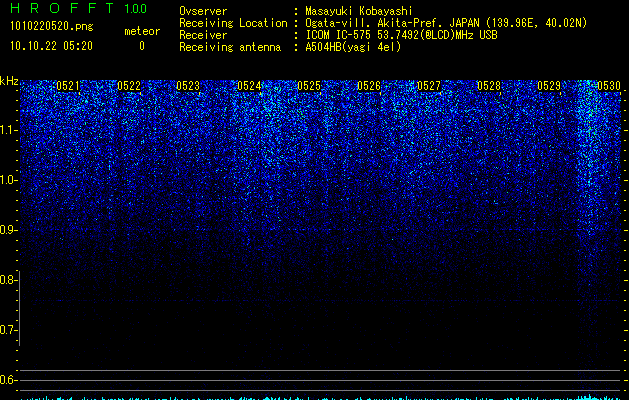Click the ICOM IC-575 receiver line
The image size is (629, 400).
pyautogui.click(x=401, y=35)
